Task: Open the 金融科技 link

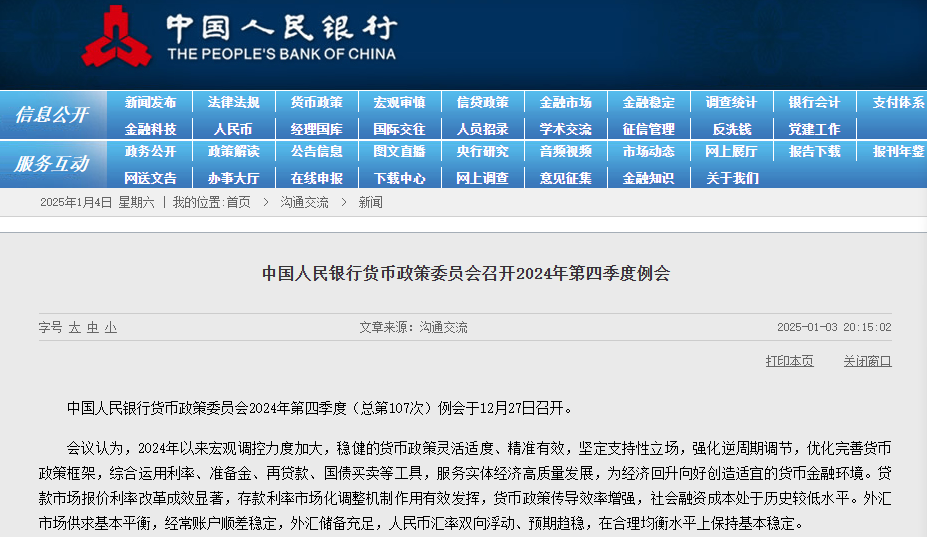Action: tap(150, 129)
